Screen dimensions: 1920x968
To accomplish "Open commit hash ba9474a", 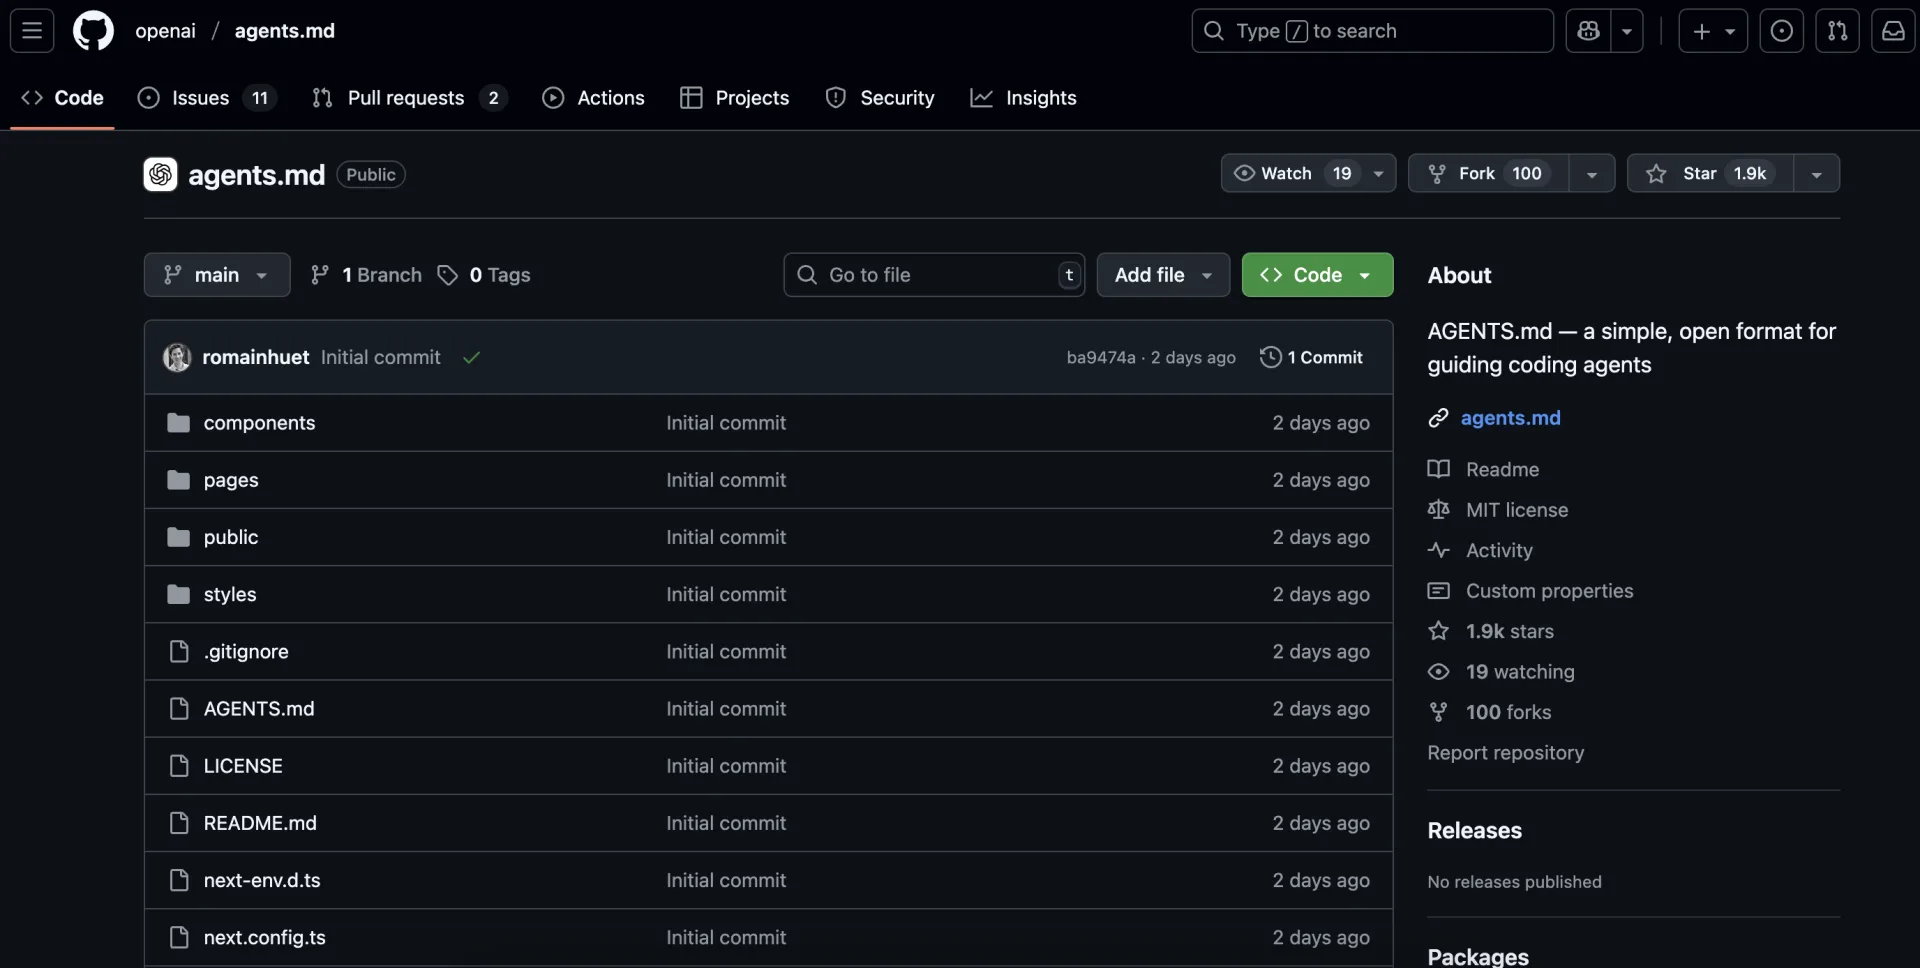I will [1101, 357].
